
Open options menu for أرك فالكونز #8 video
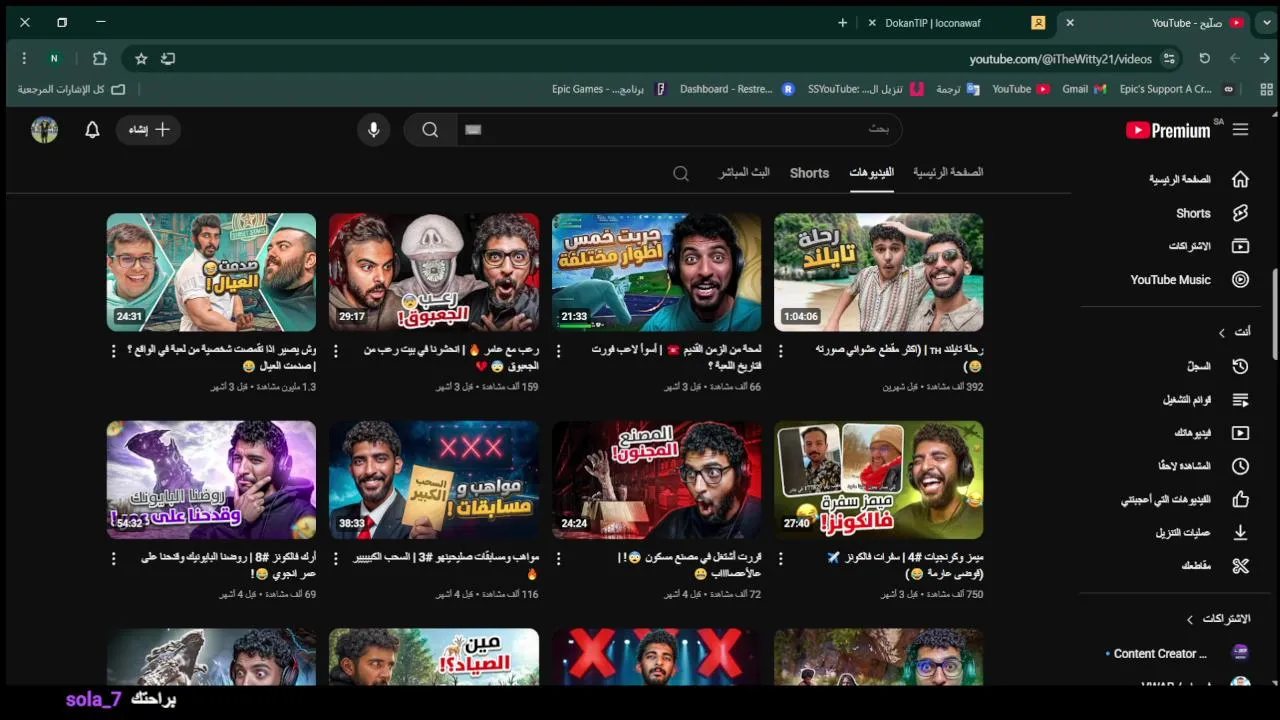coord(113,559)
